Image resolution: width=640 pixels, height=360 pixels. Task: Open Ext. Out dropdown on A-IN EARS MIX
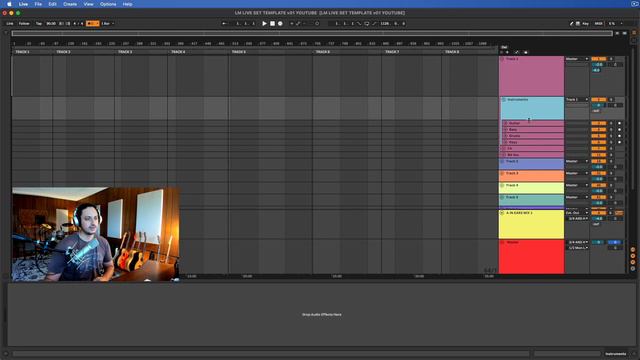[577, 213]
